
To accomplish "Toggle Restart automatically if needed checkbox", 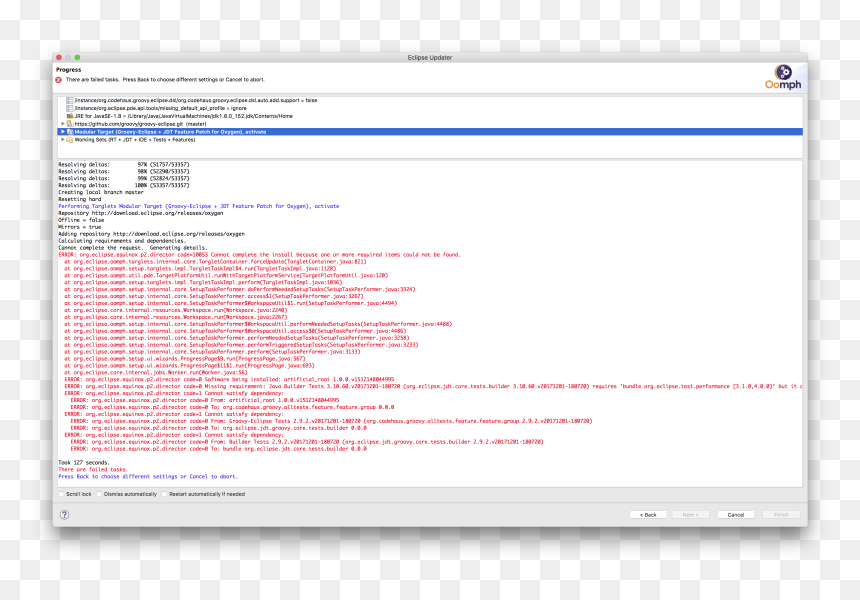I will coord(164,494).
